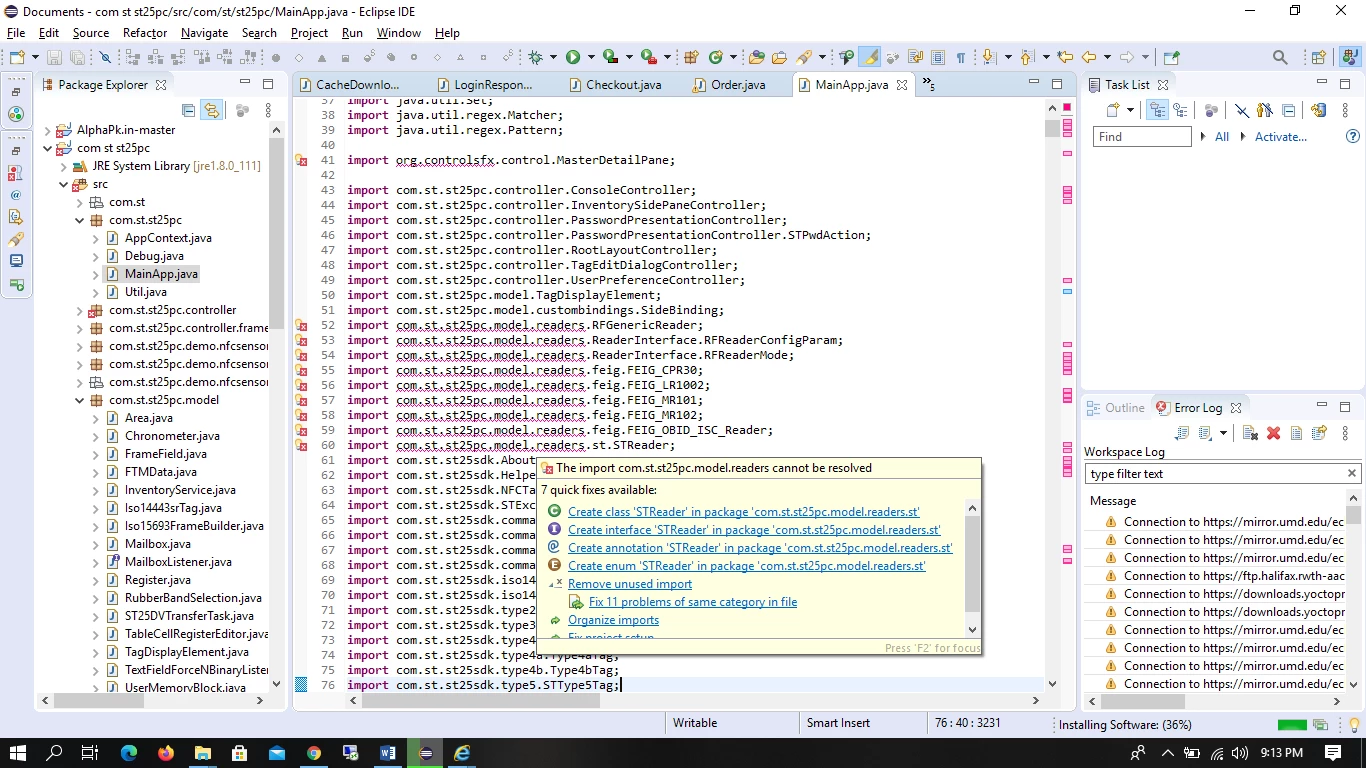Collapse the com.st.st25pc.model package
The height and width of the screenshot is (768, 1366).
pos(80,400)
